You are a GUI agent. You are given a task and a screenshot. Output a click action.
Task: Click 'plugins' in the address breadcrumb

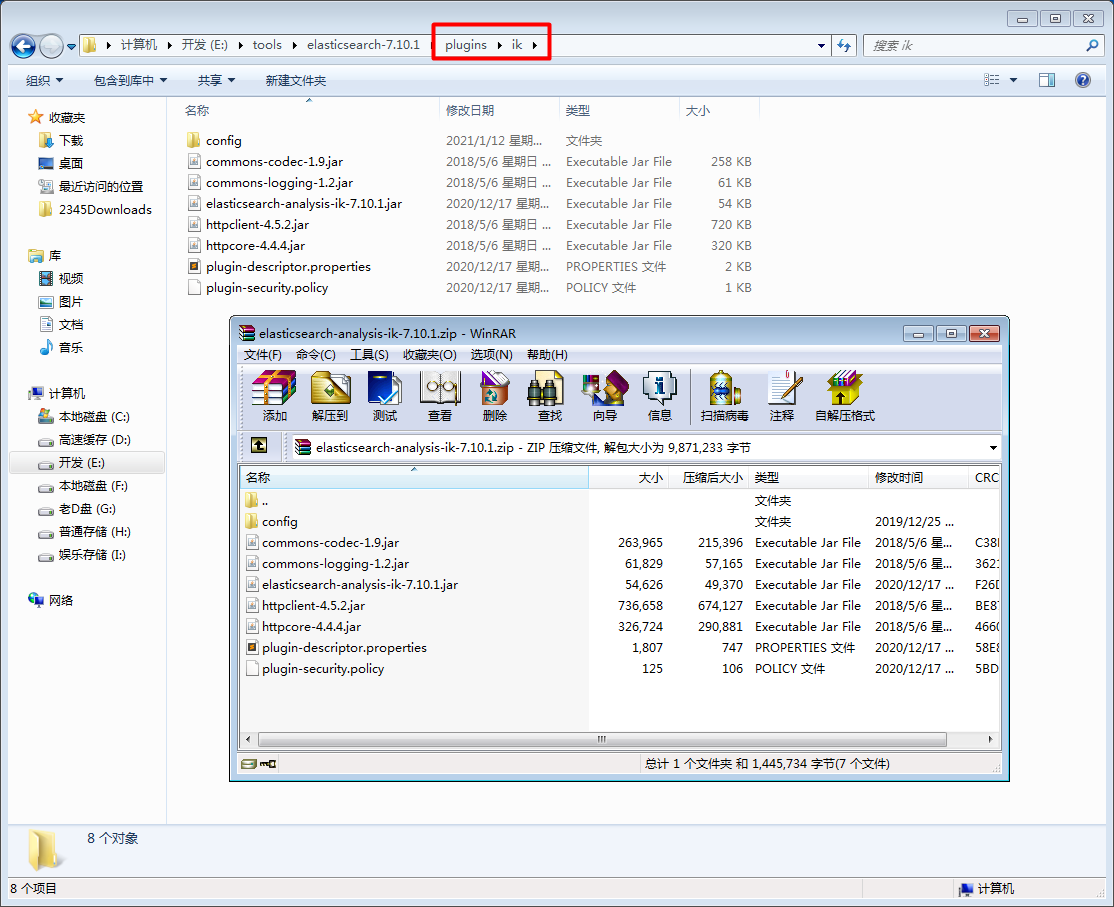pyautogui.click(x=466, y=45)
